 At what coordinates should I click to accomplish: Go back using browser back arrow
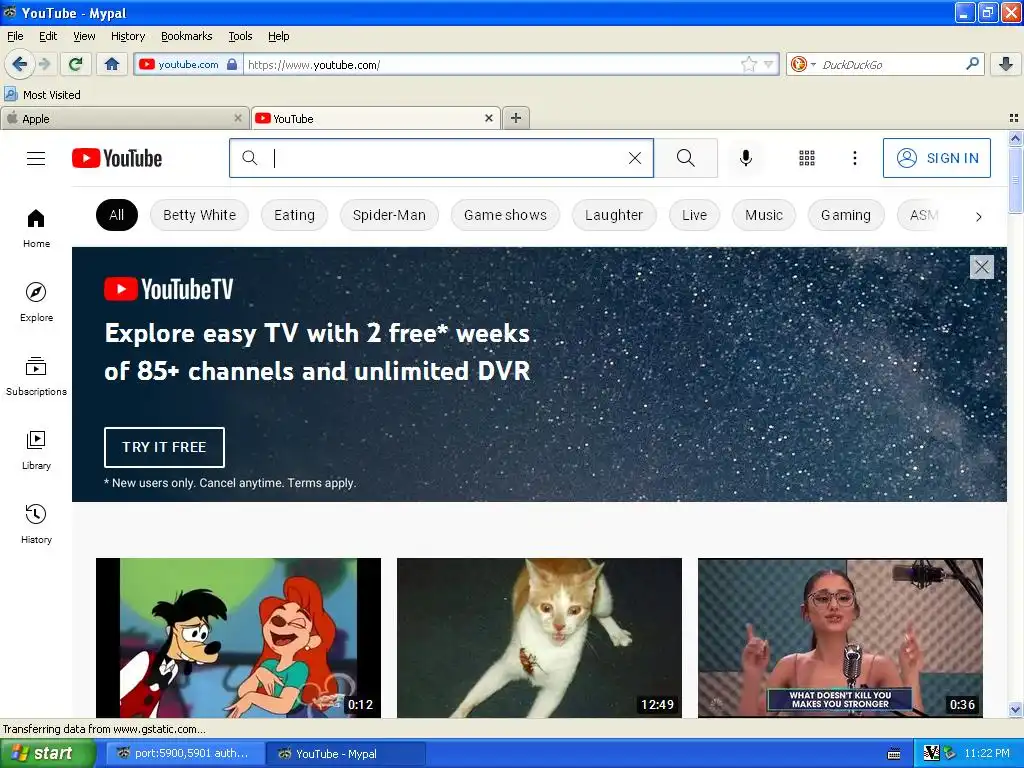click(x=19, y=64)
